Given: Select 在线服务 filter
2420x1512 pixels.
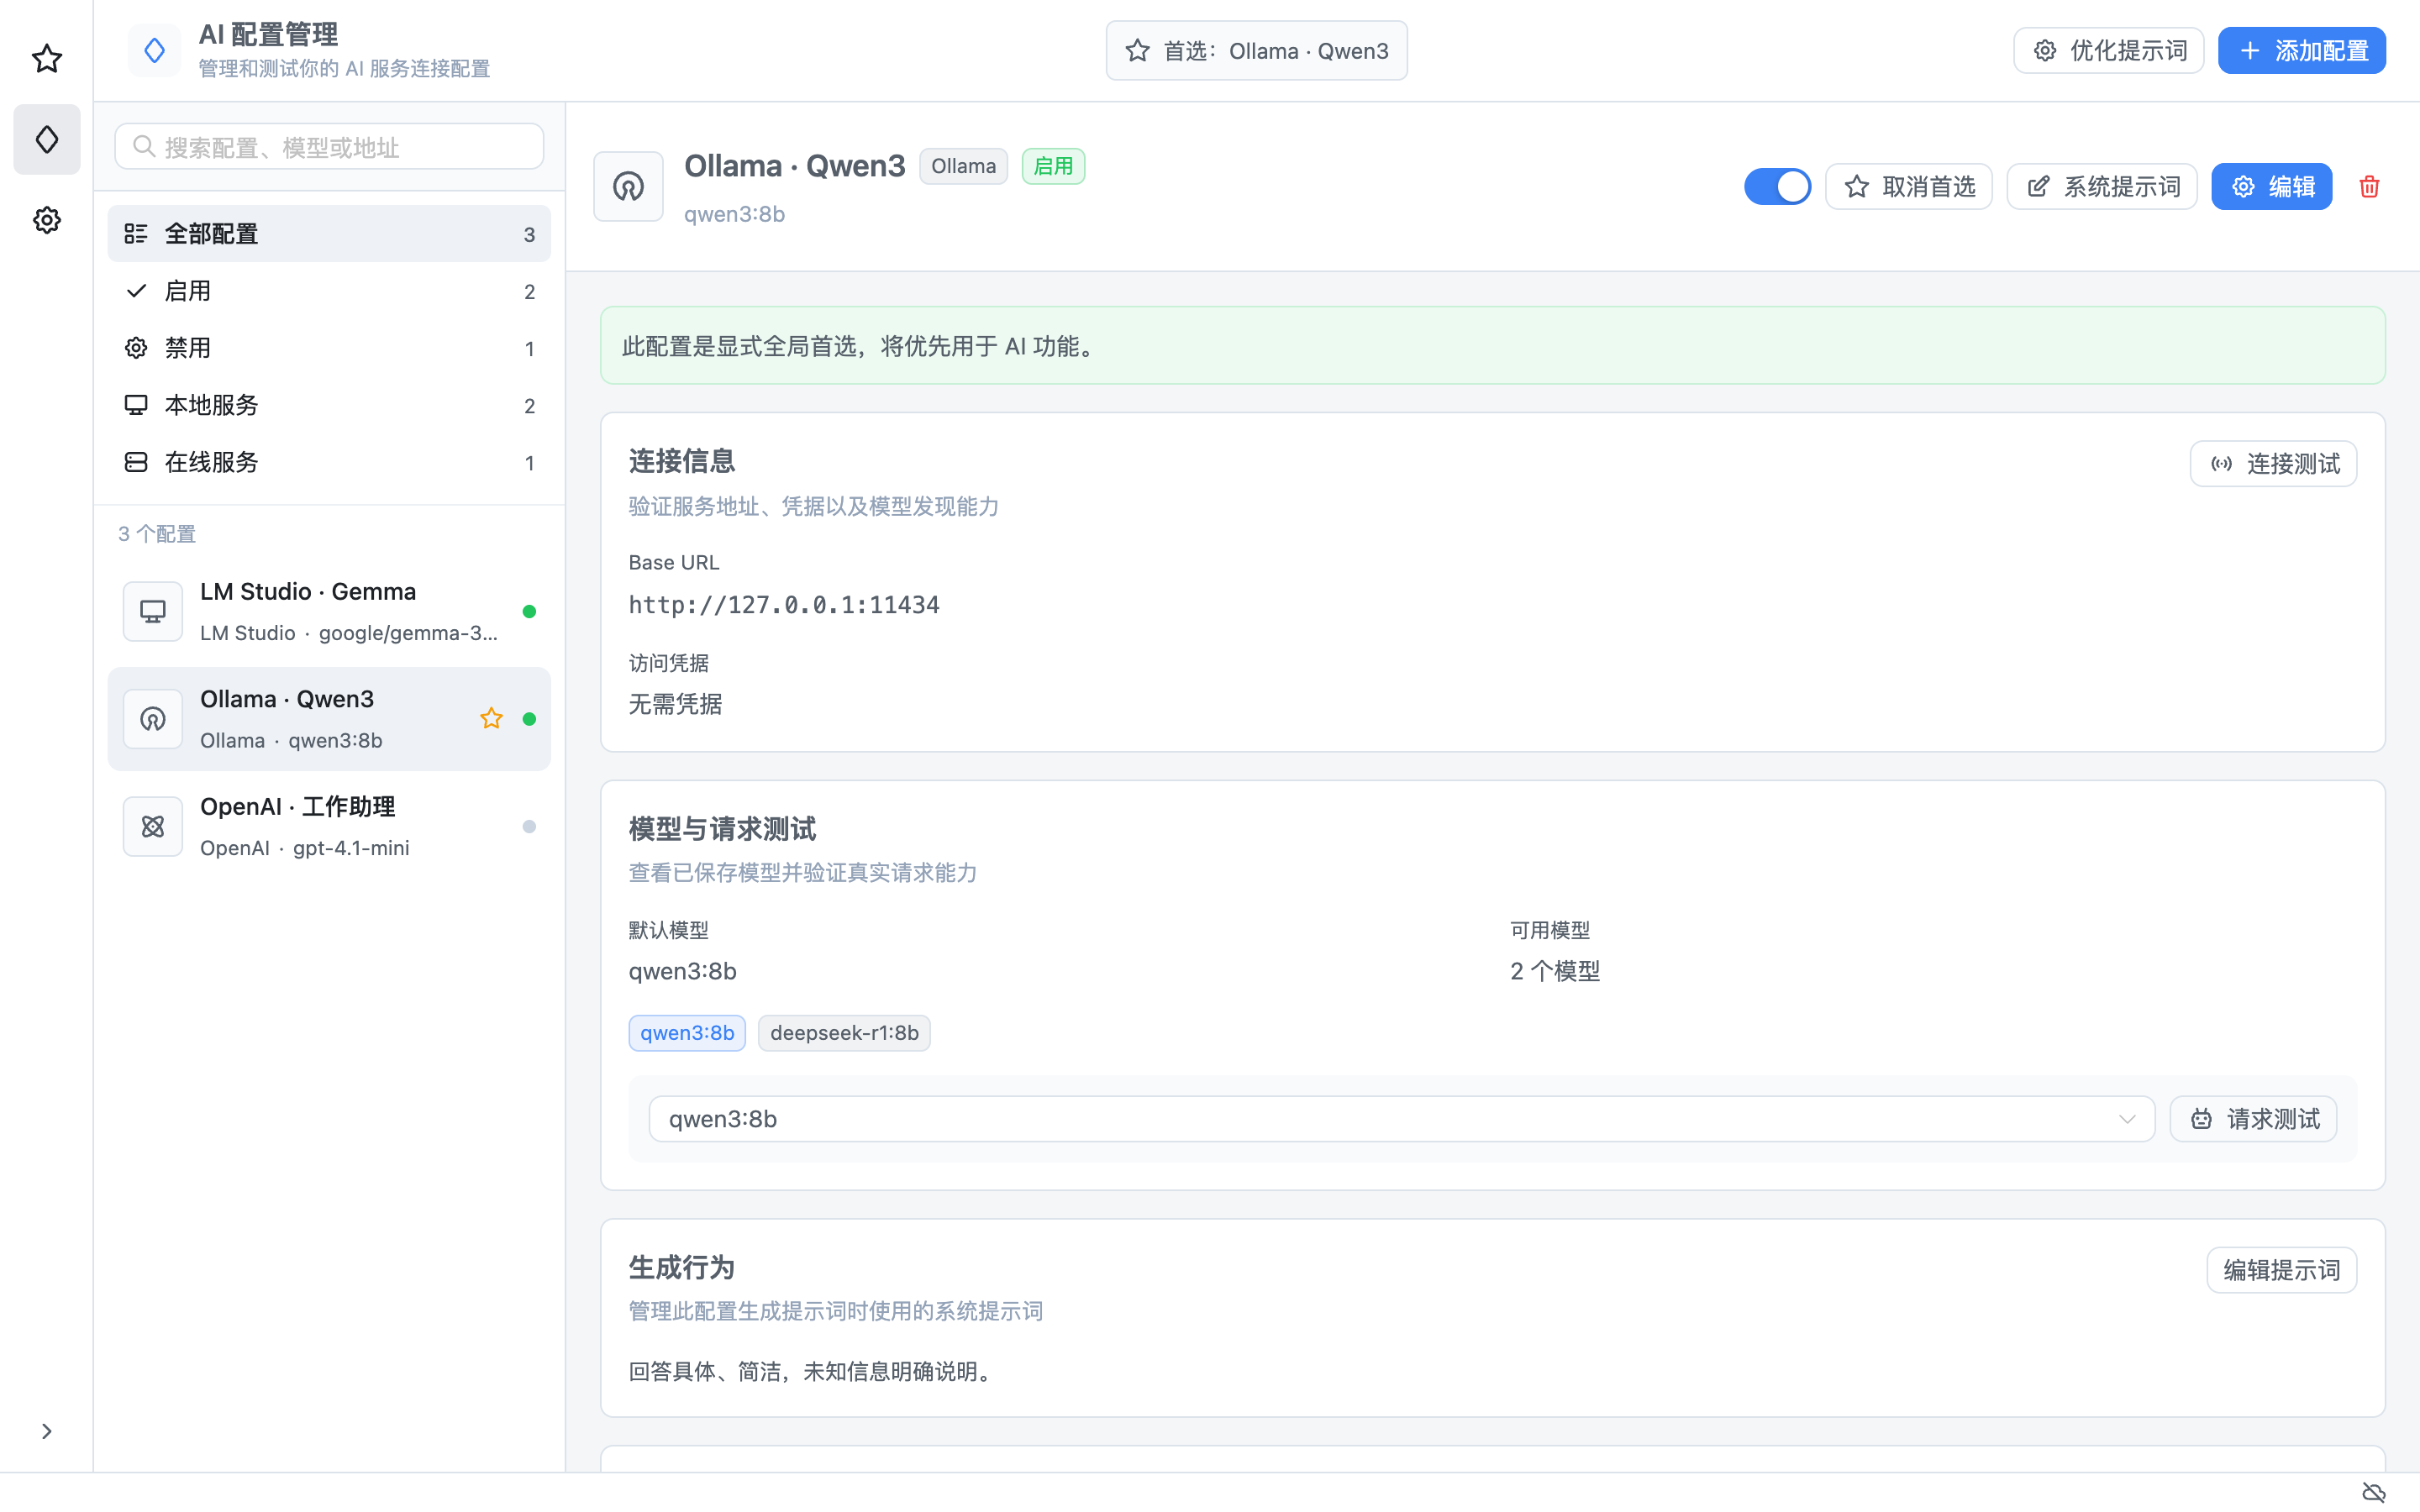Looking at the screenshot, I should click(329, 462).
